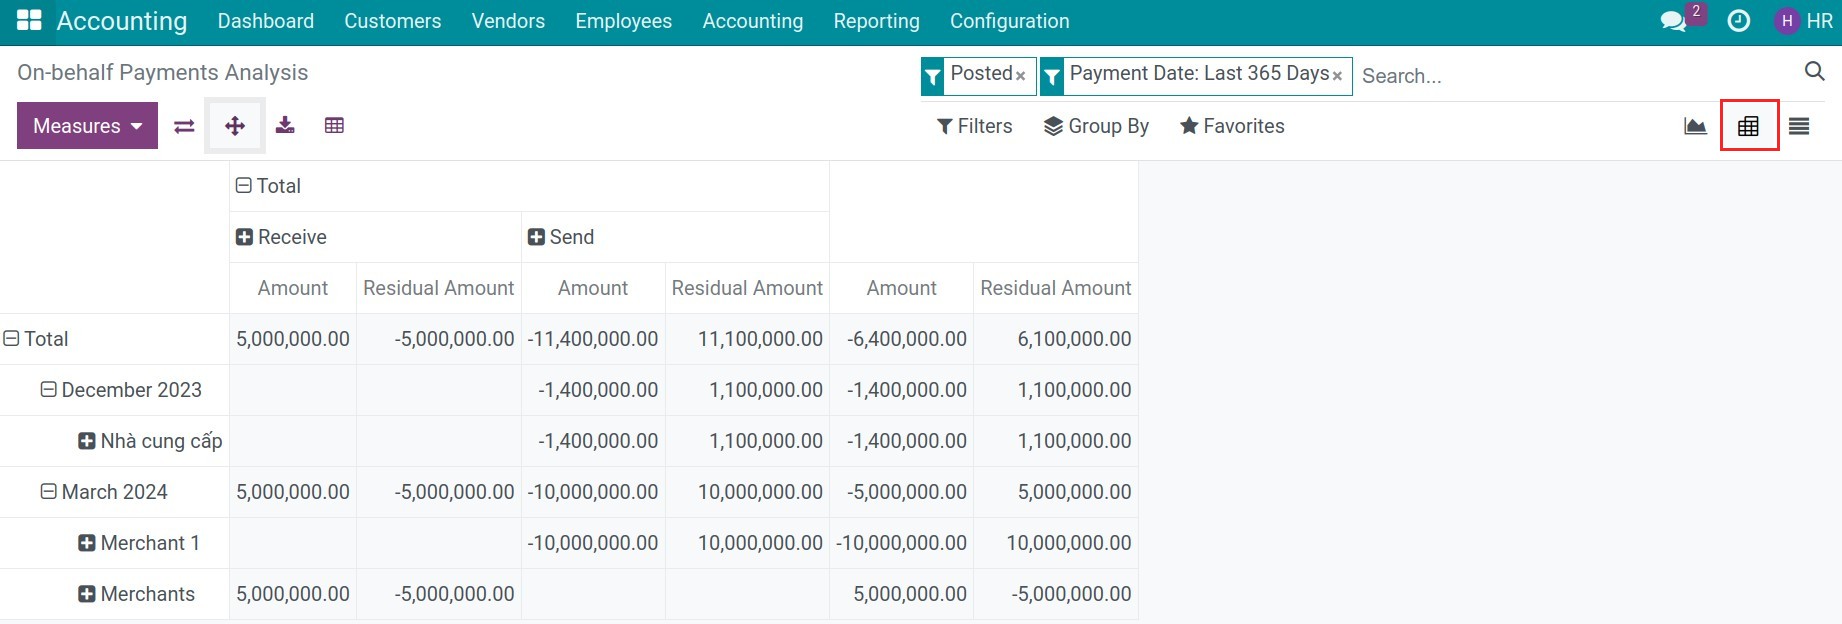The height and width of the screenshot is (624, 1842).
Task: Click the insert in spreadsheet table icon
Action: tap(334, 125)
